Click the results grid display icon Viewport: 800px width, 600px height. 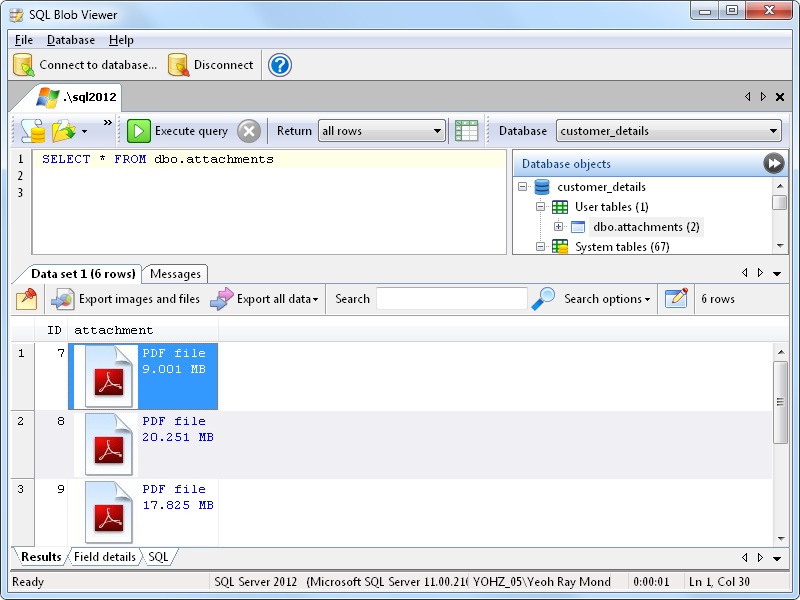pos(466,130)
